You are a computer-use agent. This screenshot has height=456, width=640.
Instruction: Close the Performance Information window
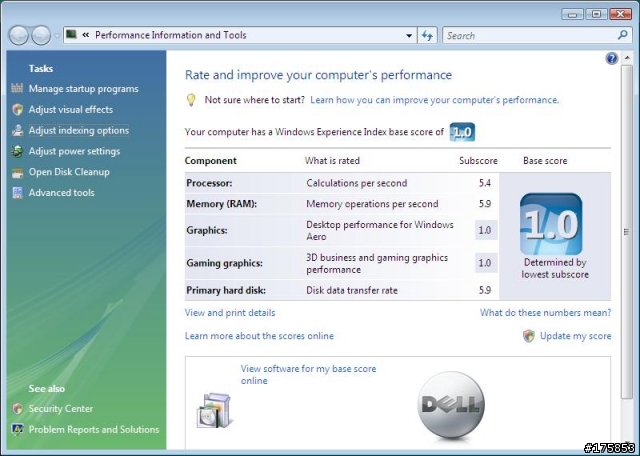[x=621, y=14]
